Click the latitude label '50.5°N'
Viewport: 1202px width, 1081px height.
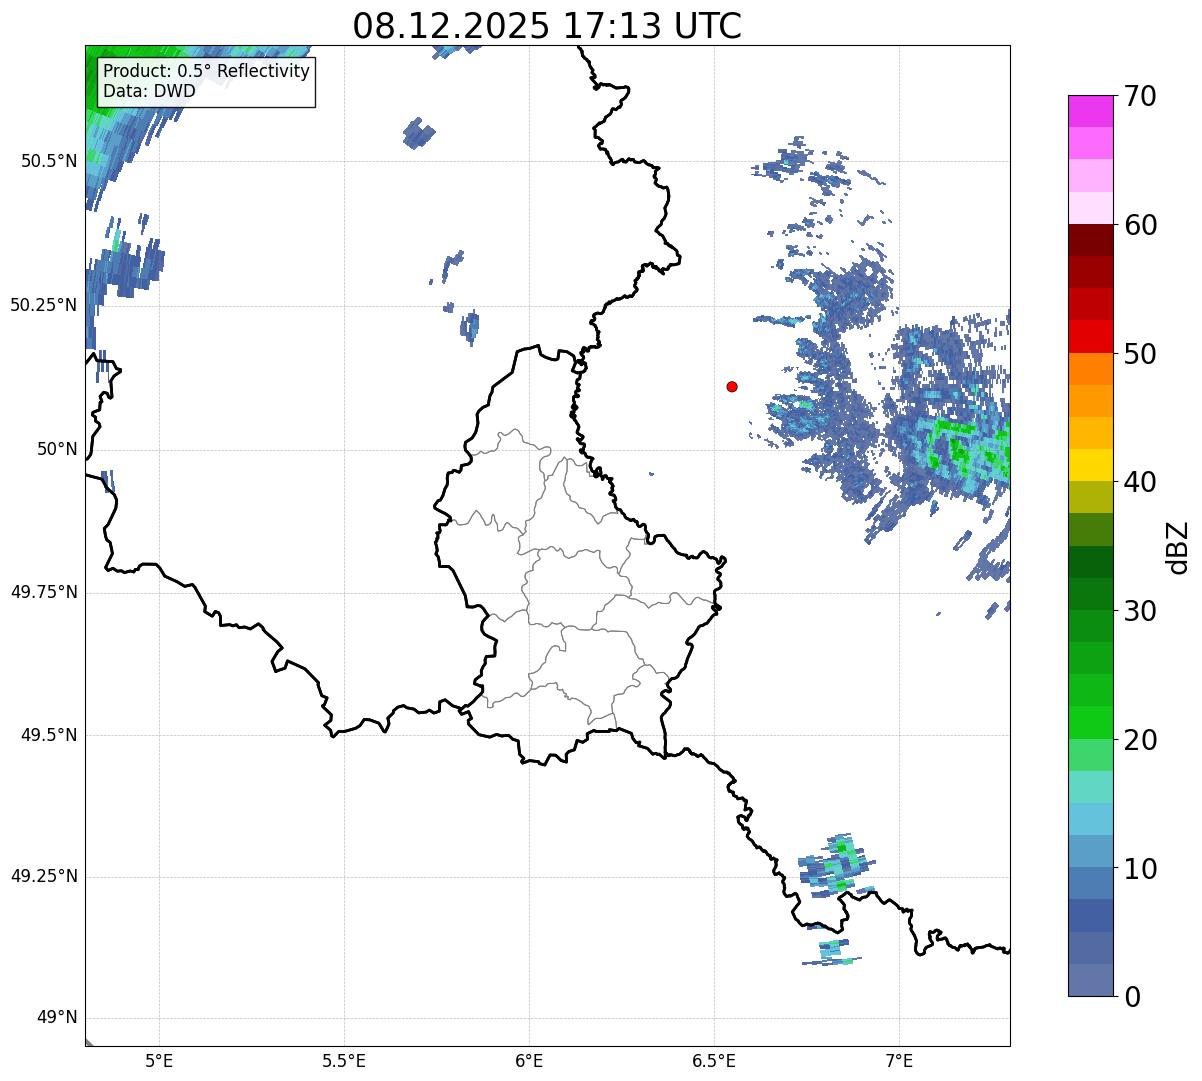pos(49,161)
